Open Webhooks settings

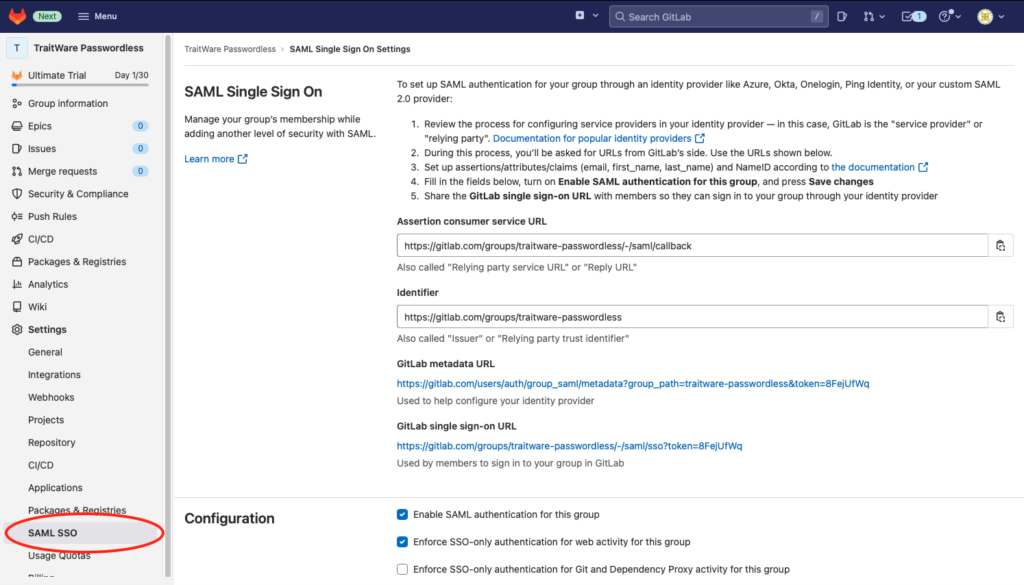coord(51,397)
